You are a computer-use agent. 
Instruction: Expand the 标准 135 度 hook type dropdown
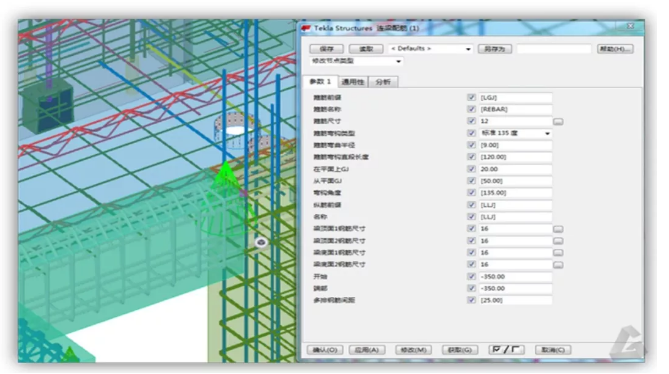(x=515, y=133)
